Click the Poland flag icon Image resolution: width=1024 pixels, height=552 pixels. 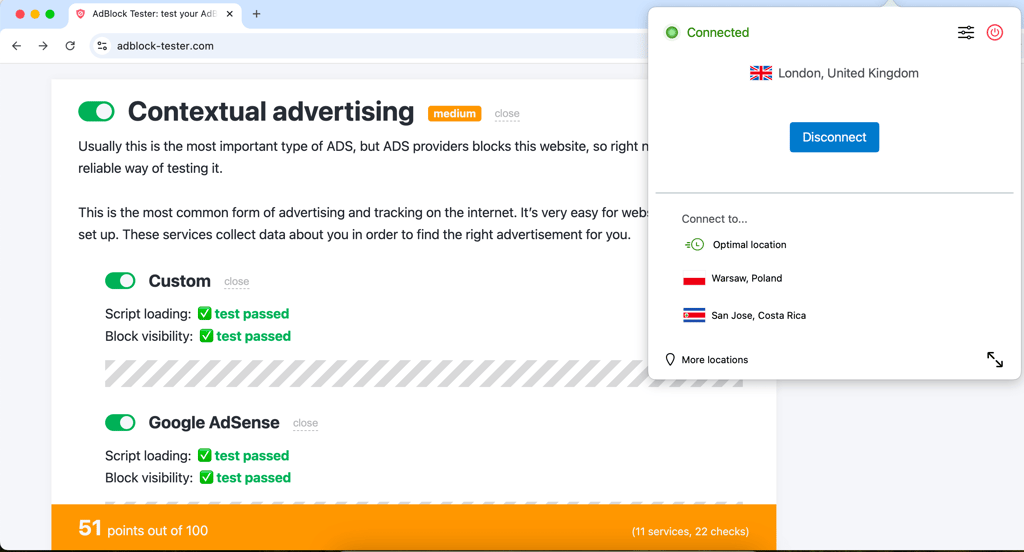click(x=694, y=278)
